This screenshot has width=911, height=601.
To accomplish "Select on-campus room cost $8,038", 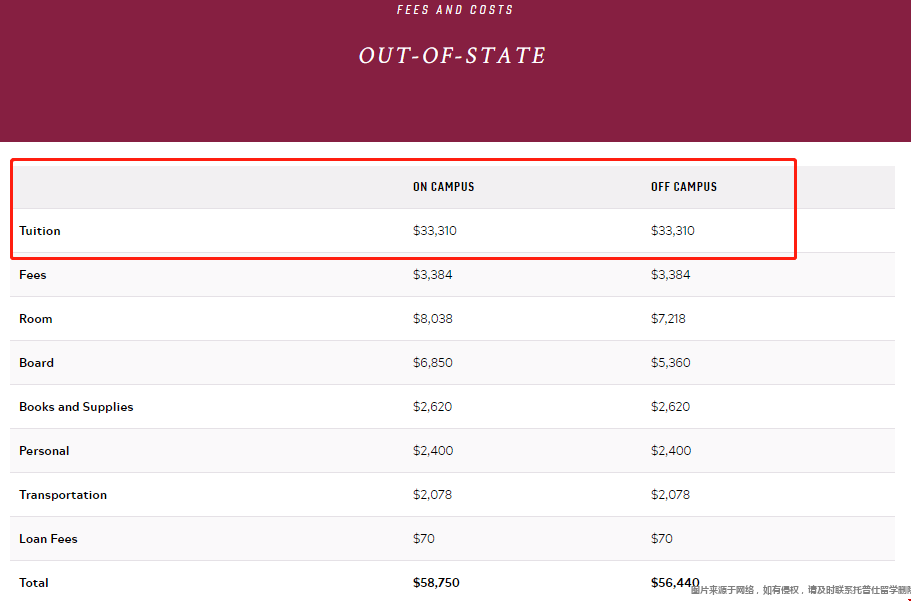I will click(433, 319).
